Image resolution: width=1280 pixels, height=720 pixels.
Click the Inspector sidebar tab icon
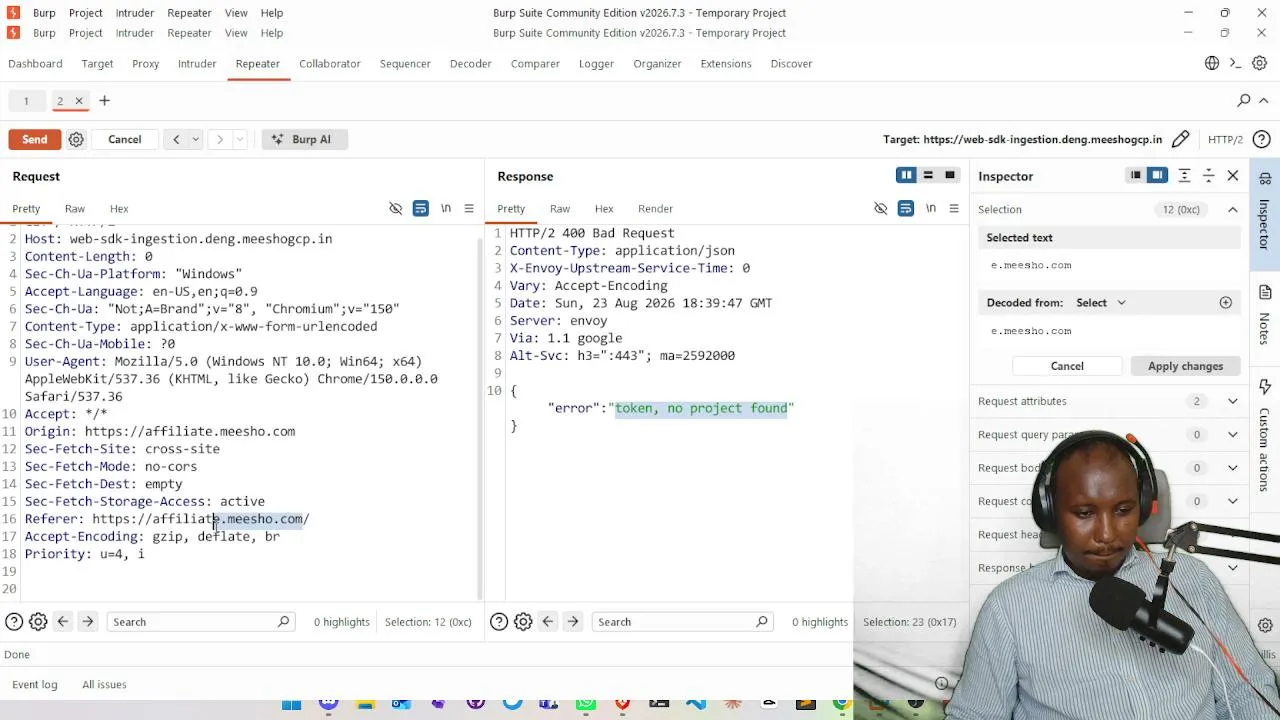[1265, 178]
